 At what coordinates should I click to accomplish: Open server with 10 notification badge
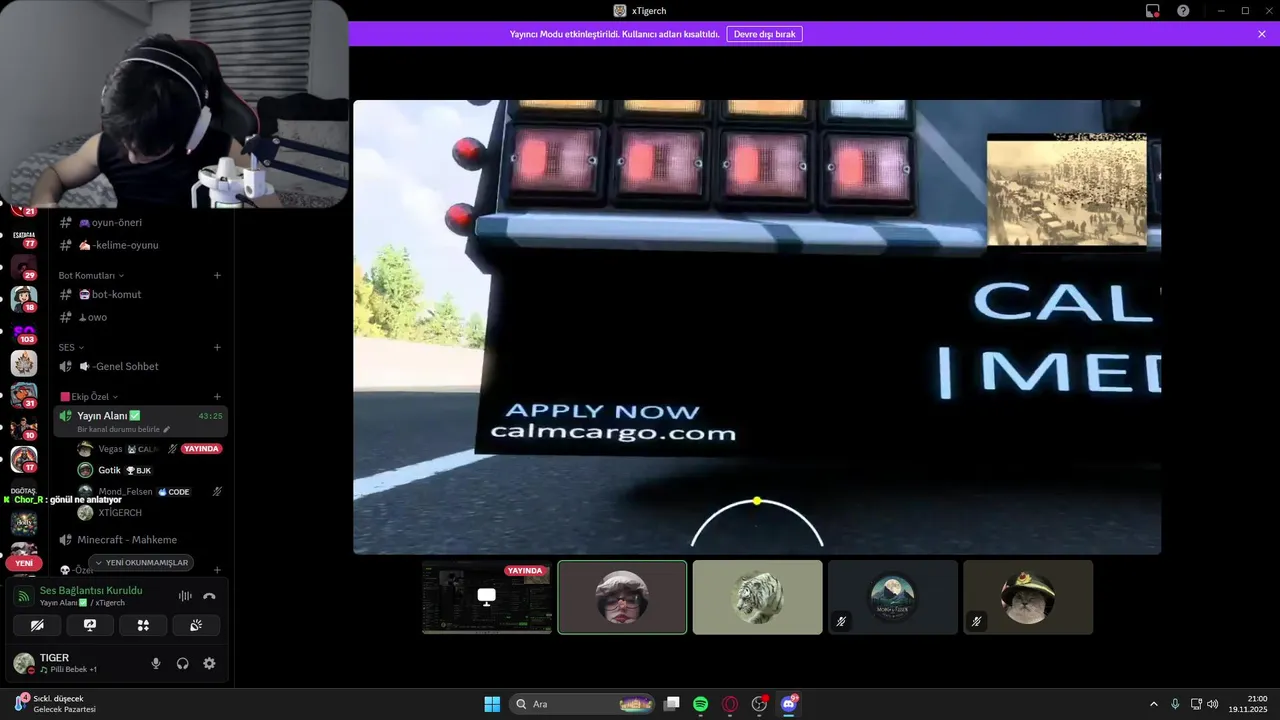[24, 428]
